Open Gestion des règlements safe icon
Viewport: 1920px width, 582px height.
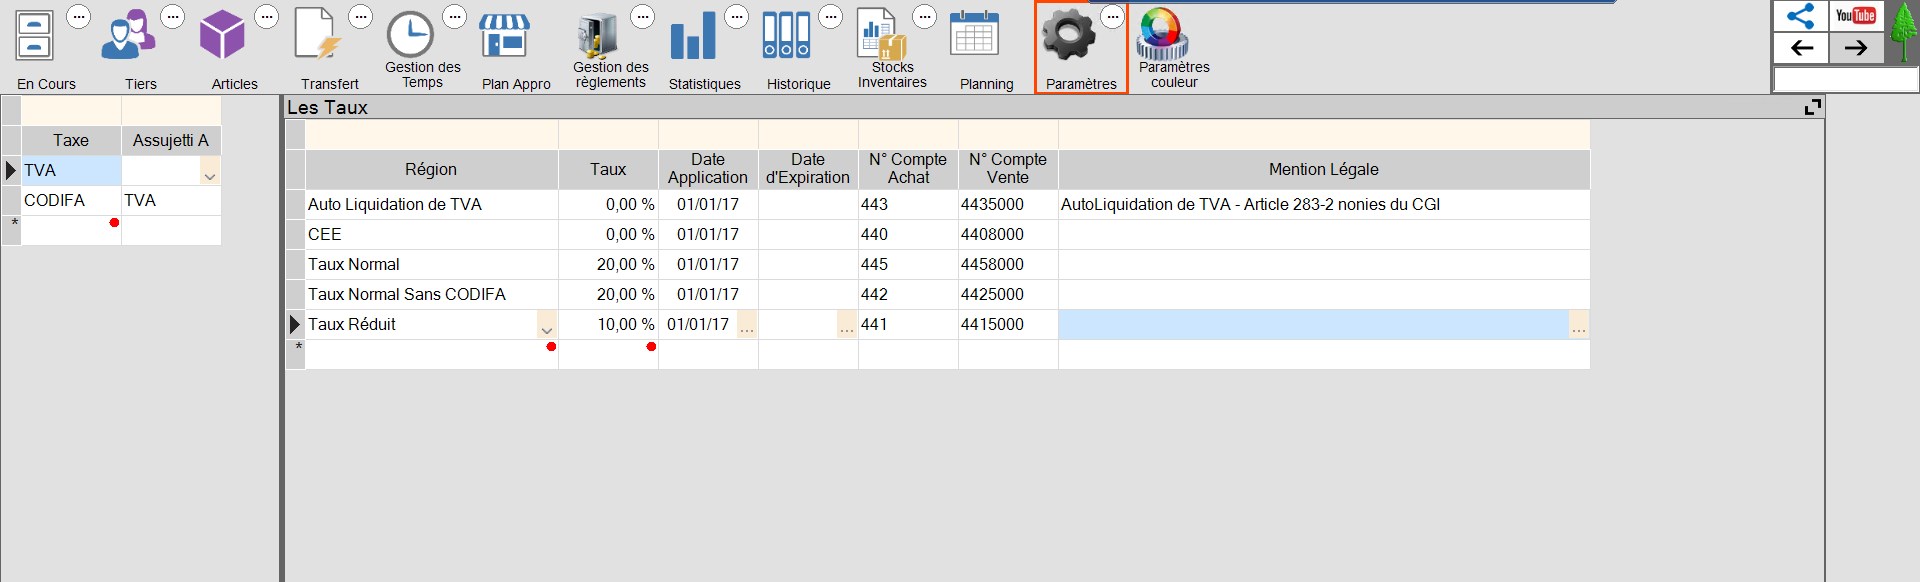598,35
